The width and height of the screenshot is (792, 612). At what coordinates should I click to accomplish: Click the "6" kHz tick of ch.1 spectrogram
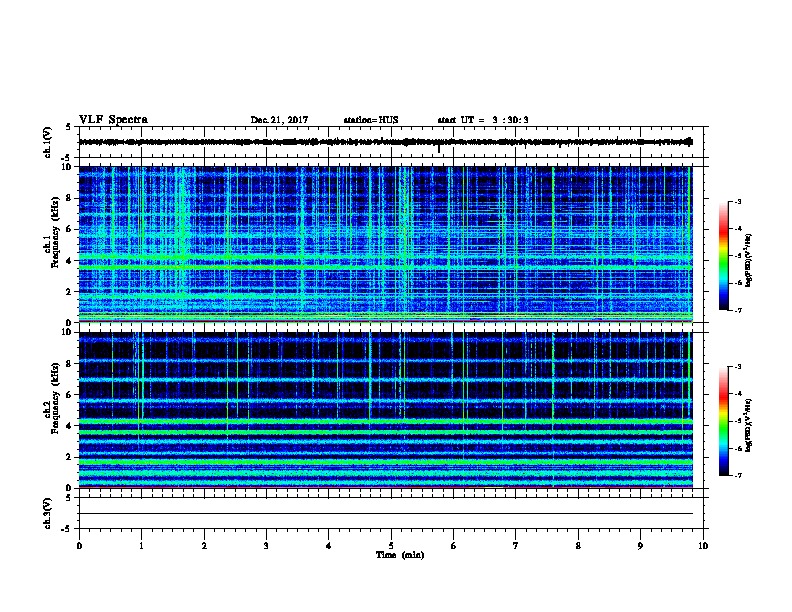click(x=69, y=229)
